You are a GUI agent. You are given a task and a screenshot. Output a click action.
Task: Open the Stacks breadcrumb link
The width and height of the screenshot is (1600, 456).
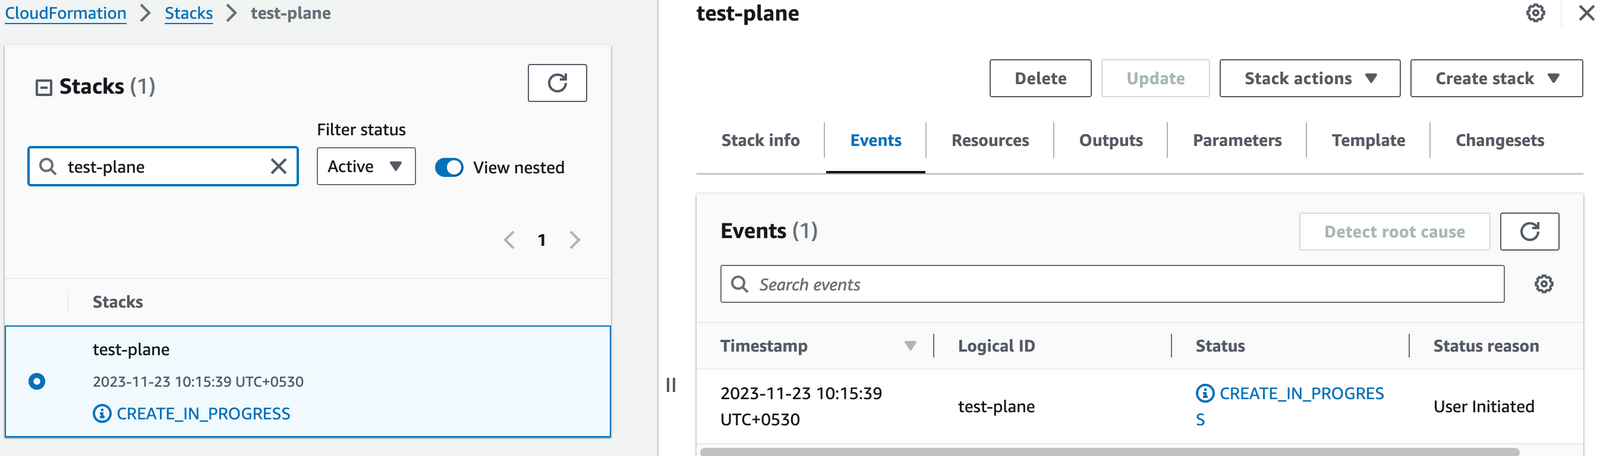point(189,13)
